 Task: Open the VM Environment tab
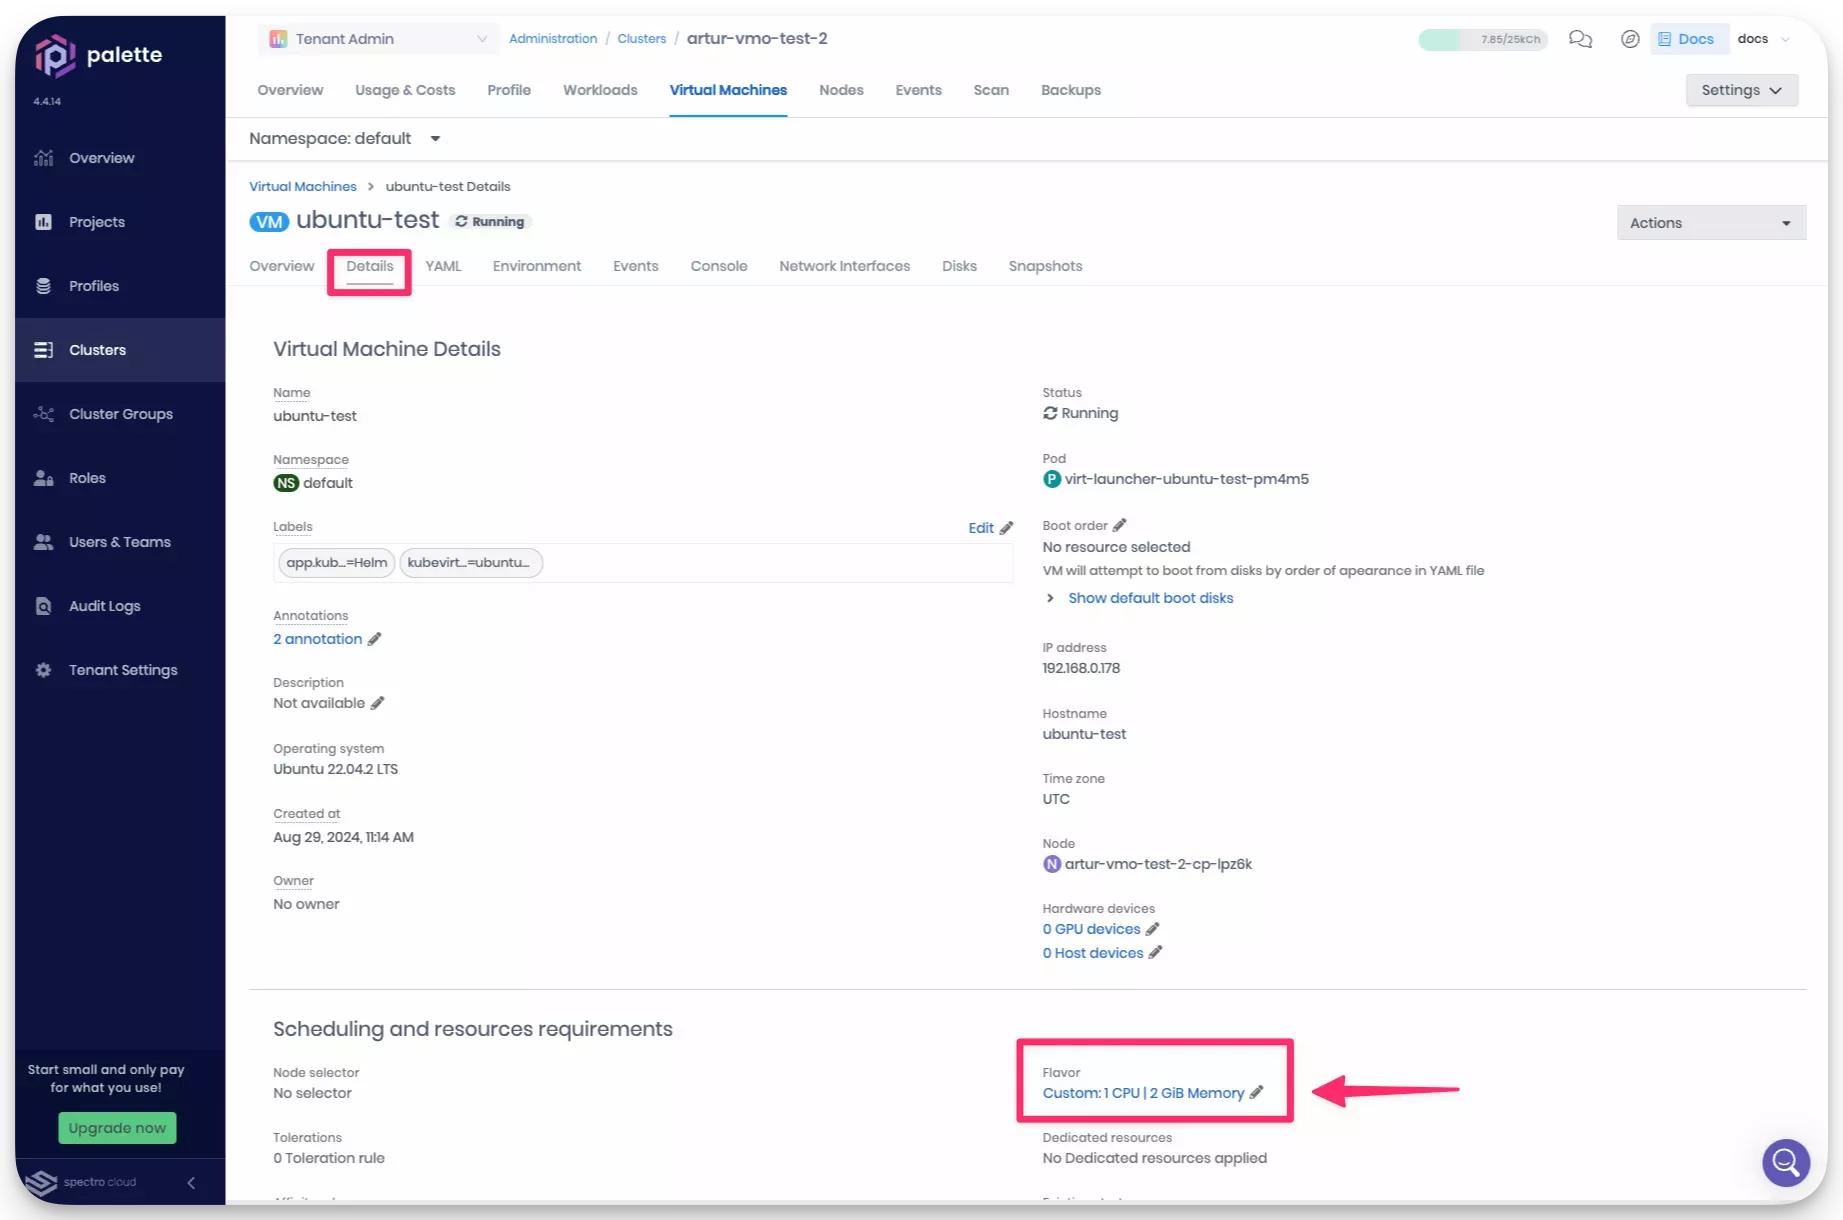pyautogui.click(x=536, y=266)
